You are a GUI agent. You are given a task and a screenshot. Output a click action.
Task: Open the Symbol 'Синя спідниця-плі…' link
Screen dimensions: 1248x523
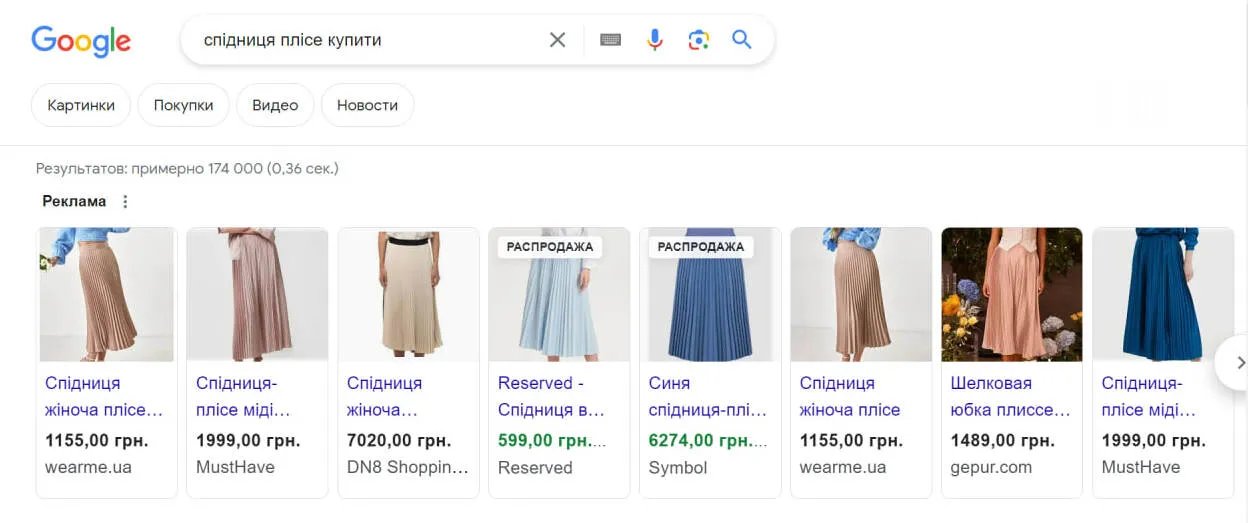708,396
